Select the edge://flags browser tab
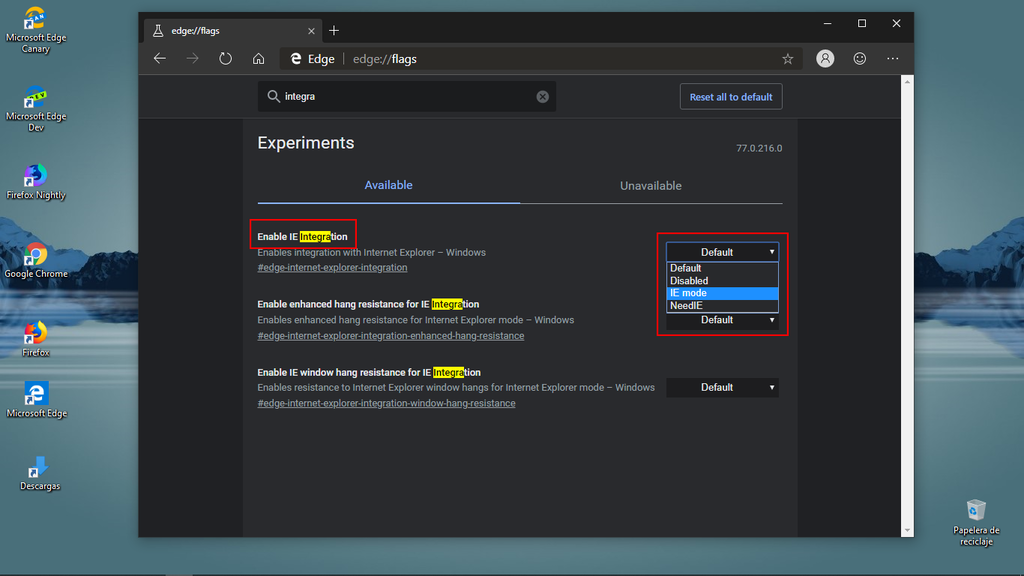 pos(232,31)
